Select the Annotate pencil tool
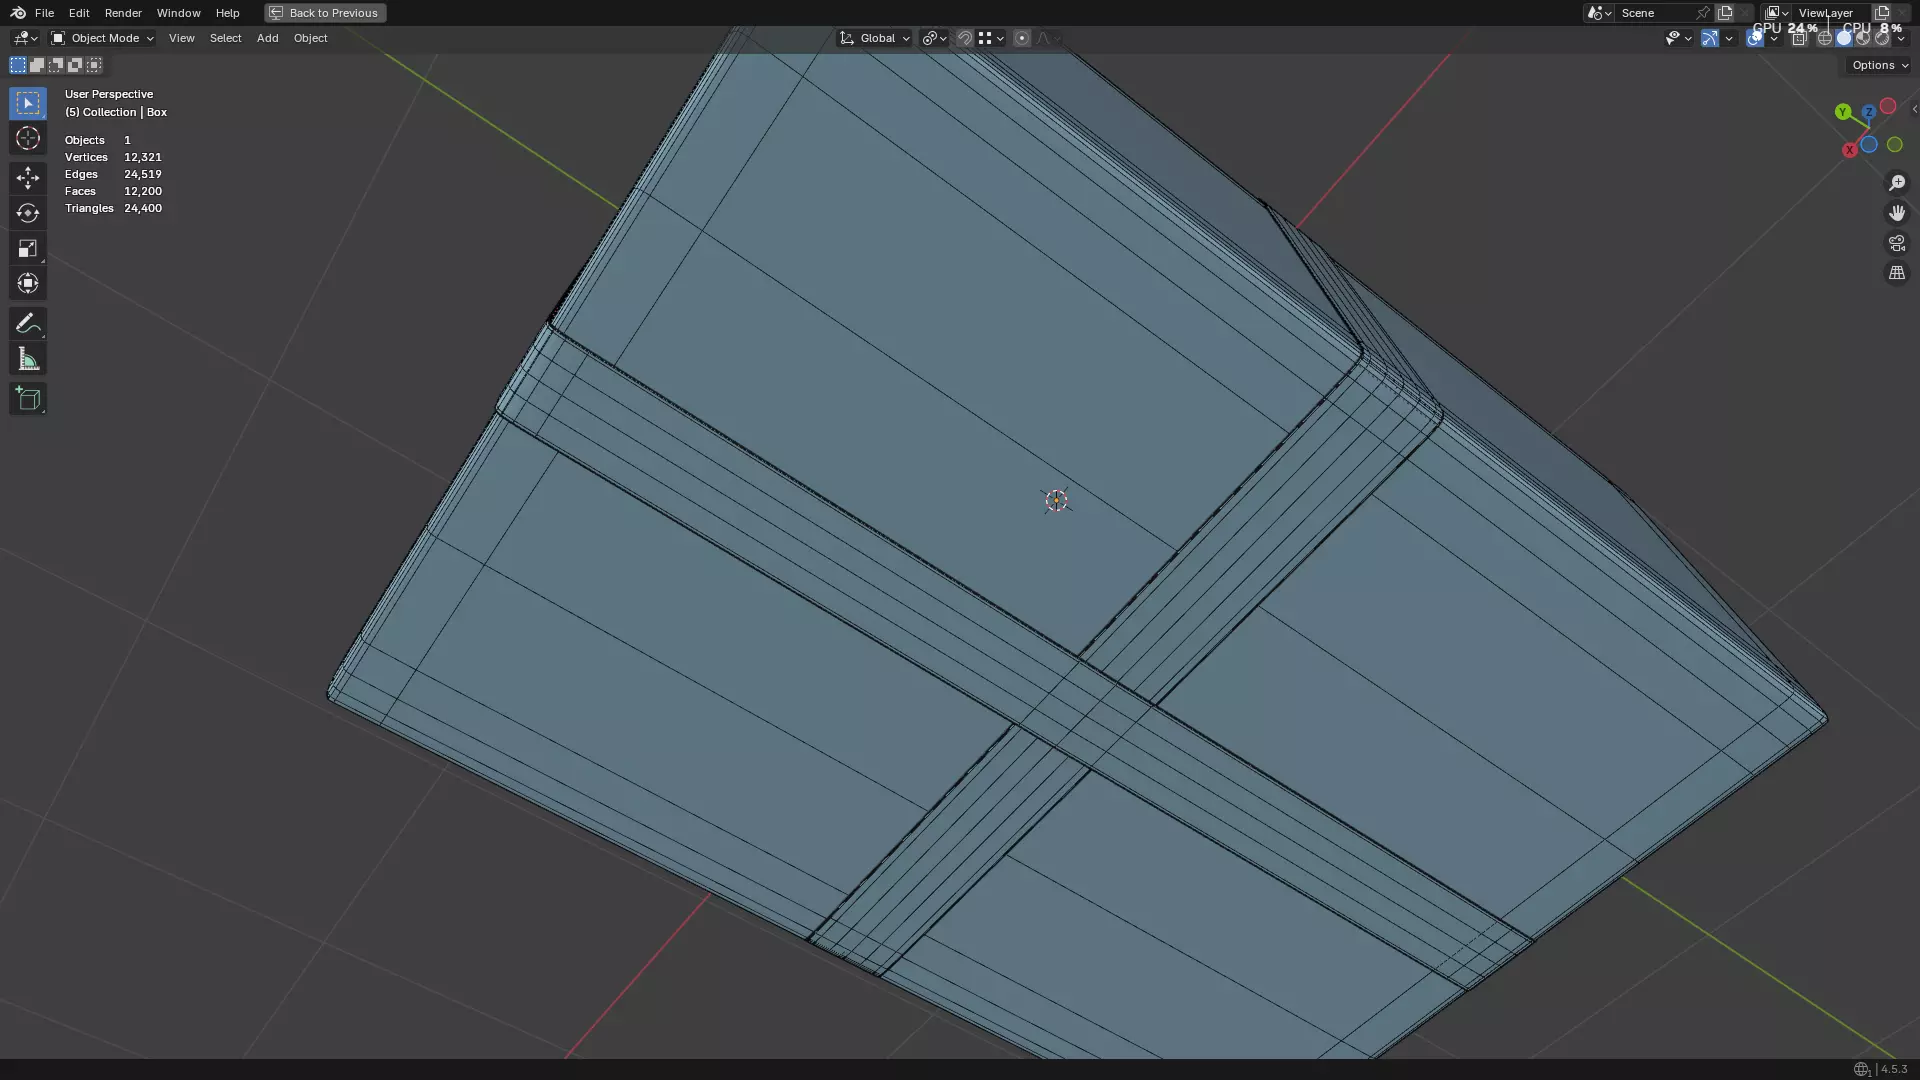 pos(28,323)
